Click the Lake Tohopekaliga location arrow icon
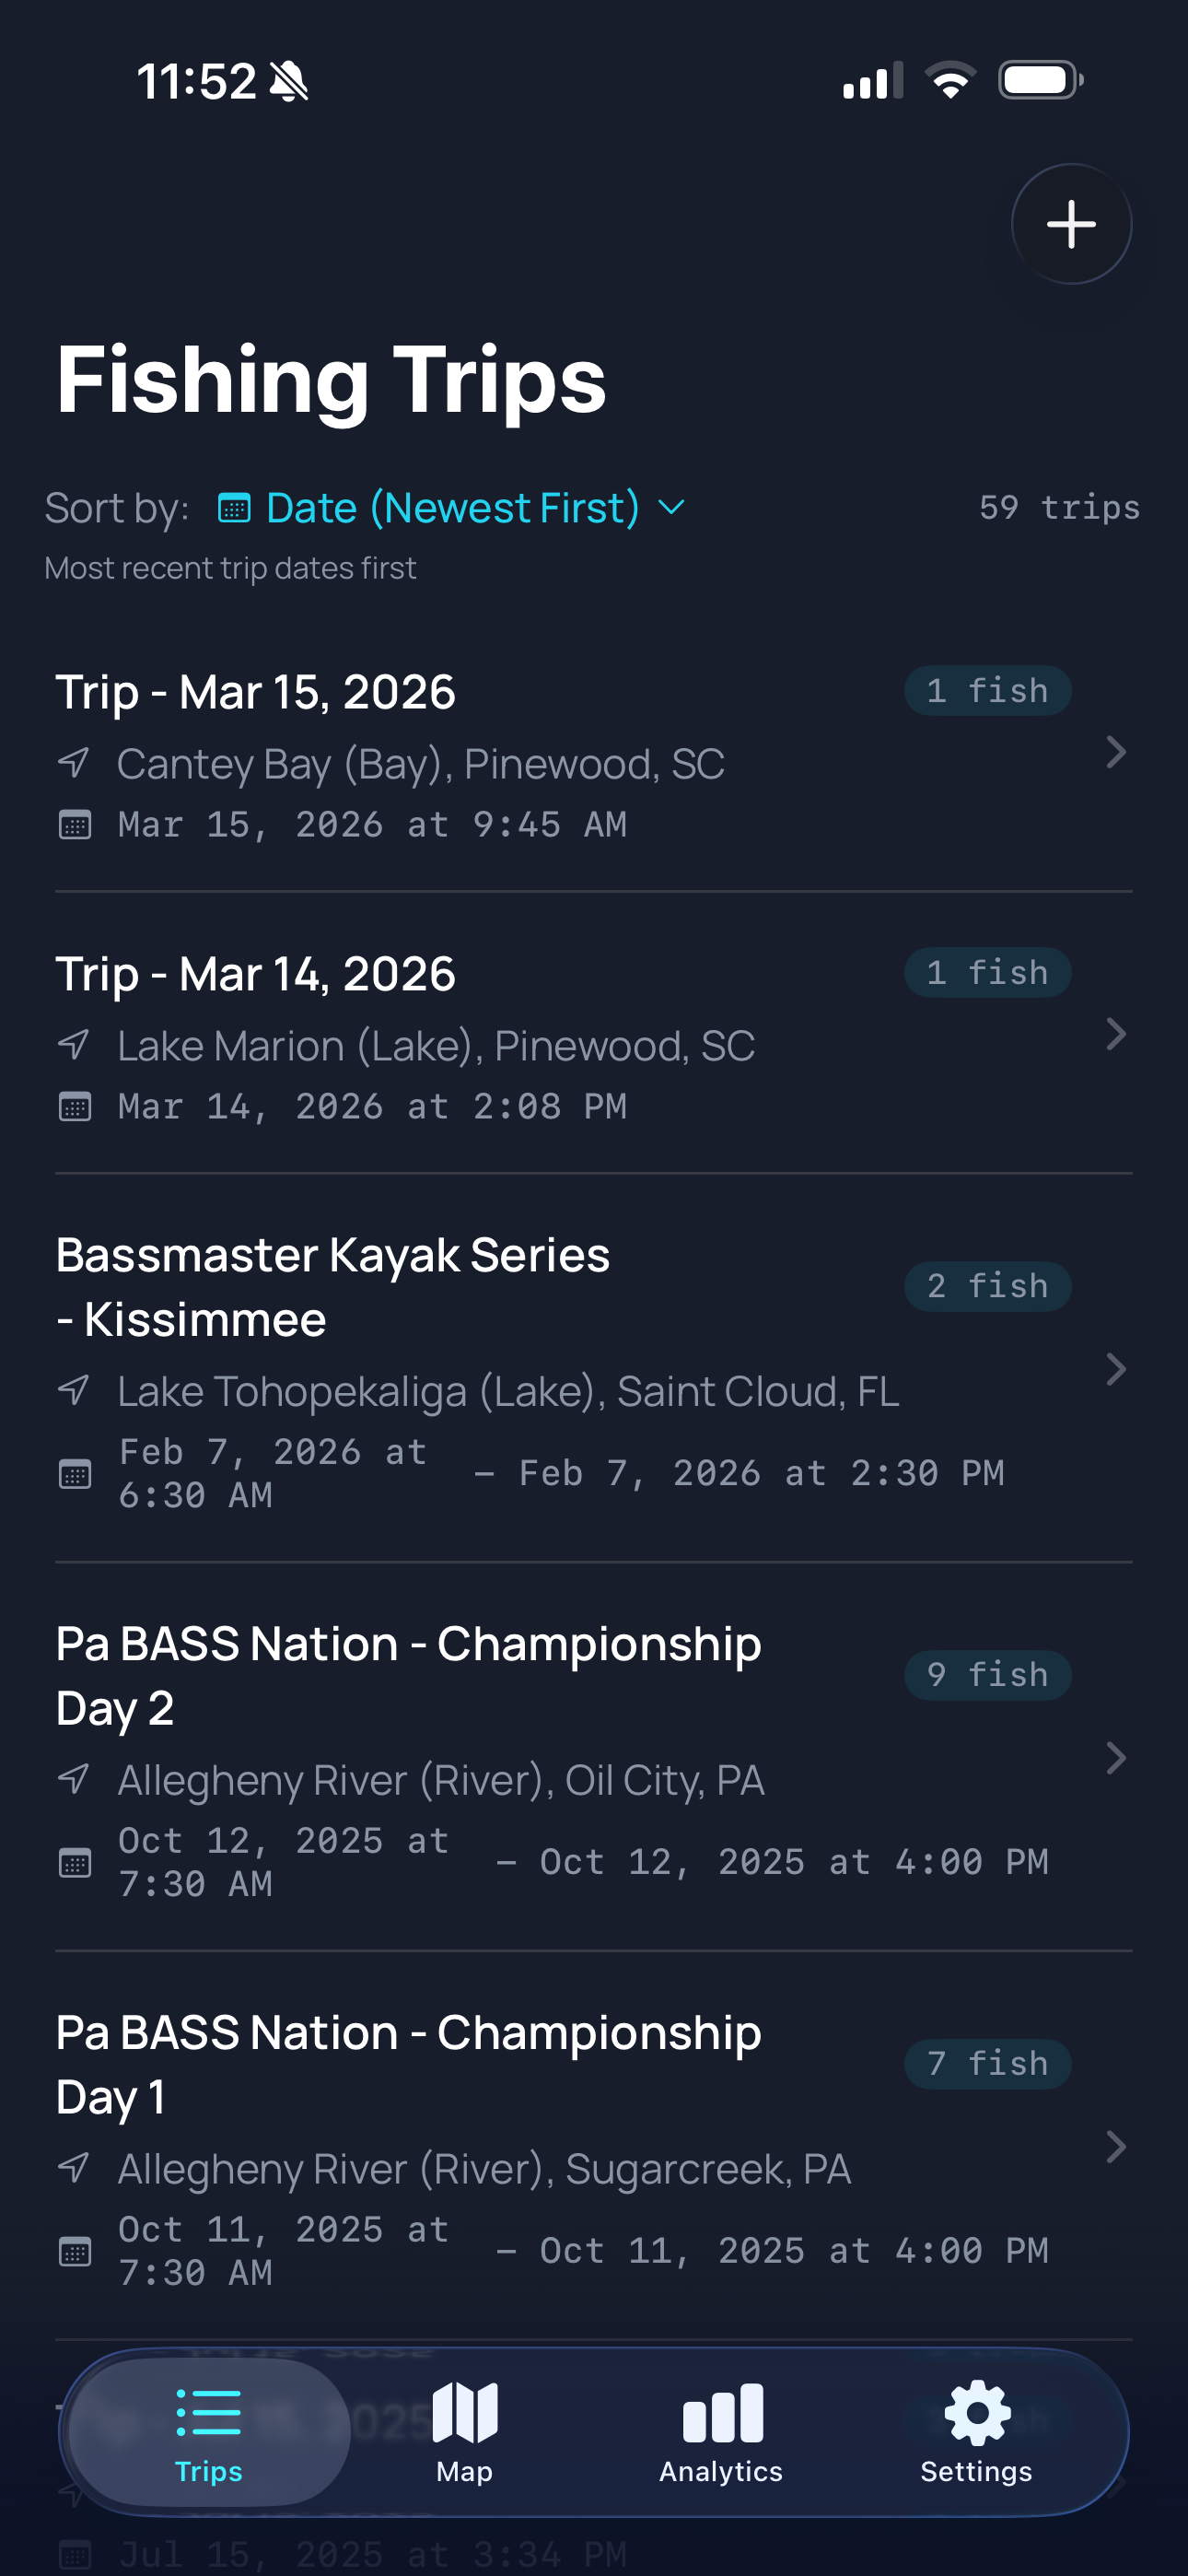 click(74, 1391)
